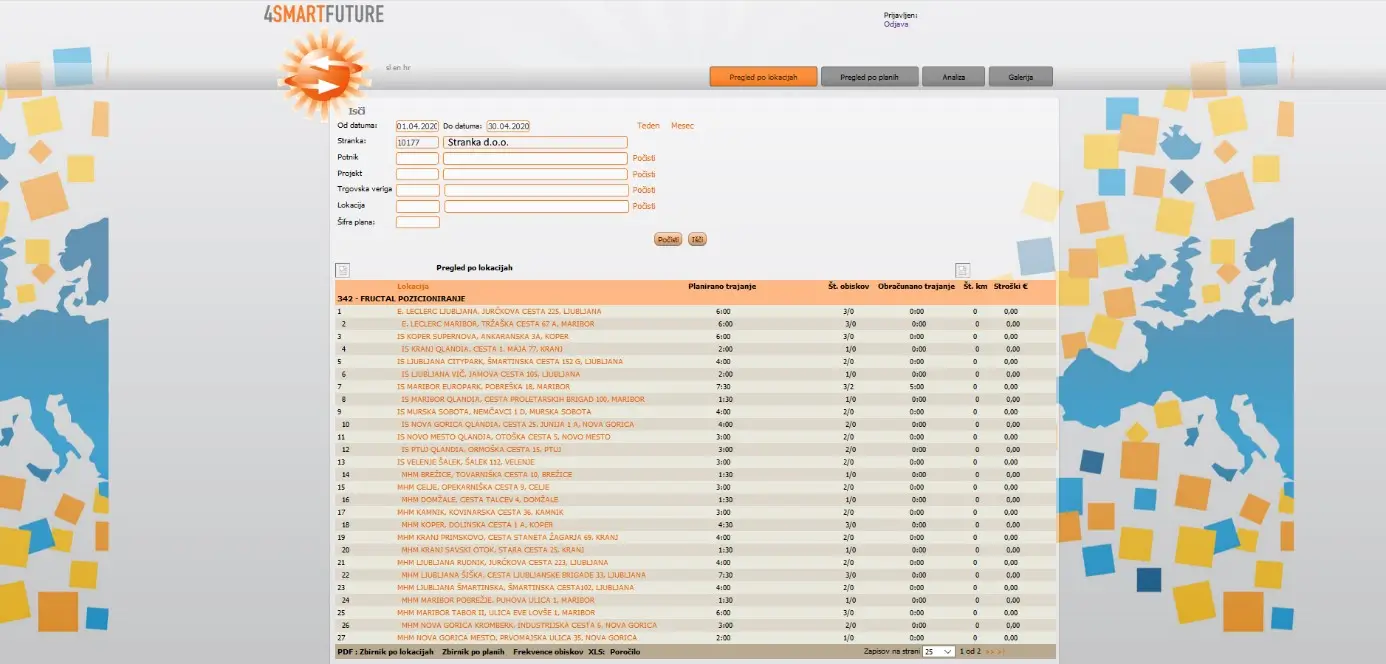Click the Potnik name input
This screenshot has height=664, width=1386.
[x=535, y=158]
